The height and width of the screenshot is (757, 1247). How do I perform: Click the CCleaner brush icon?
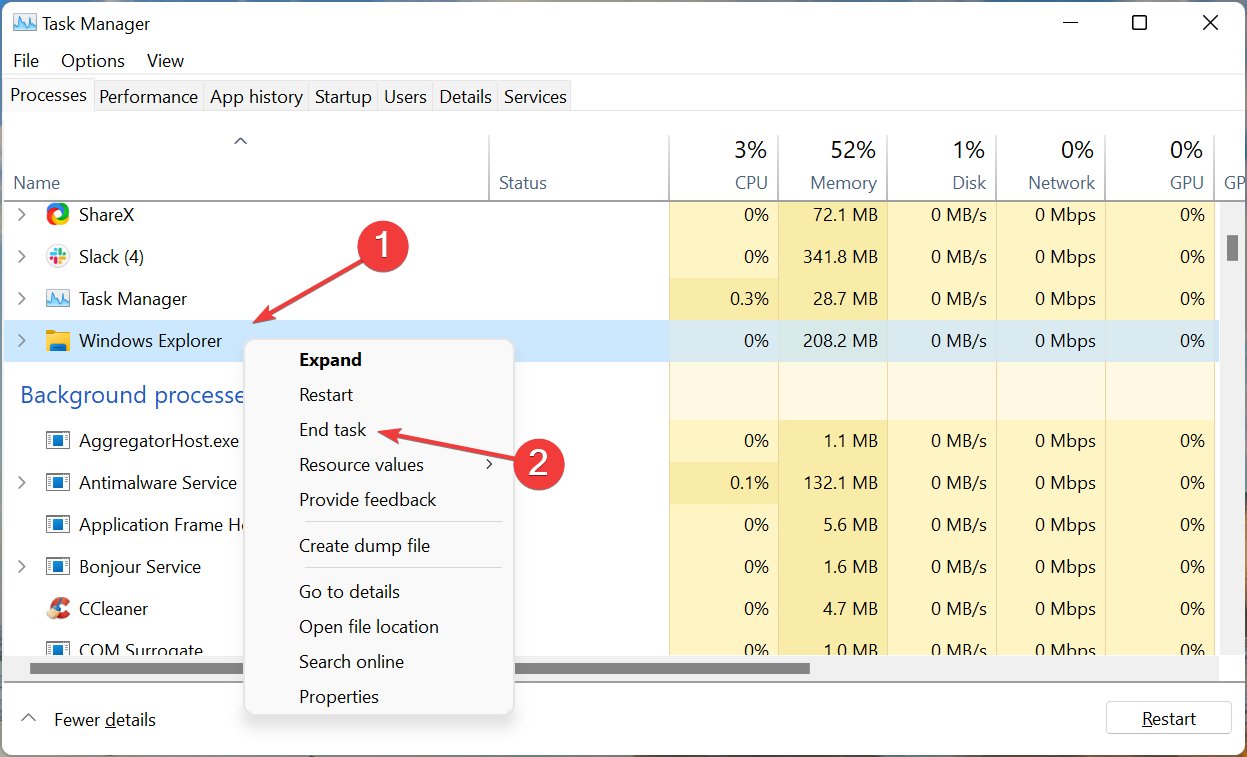click(x=57, y=608)
